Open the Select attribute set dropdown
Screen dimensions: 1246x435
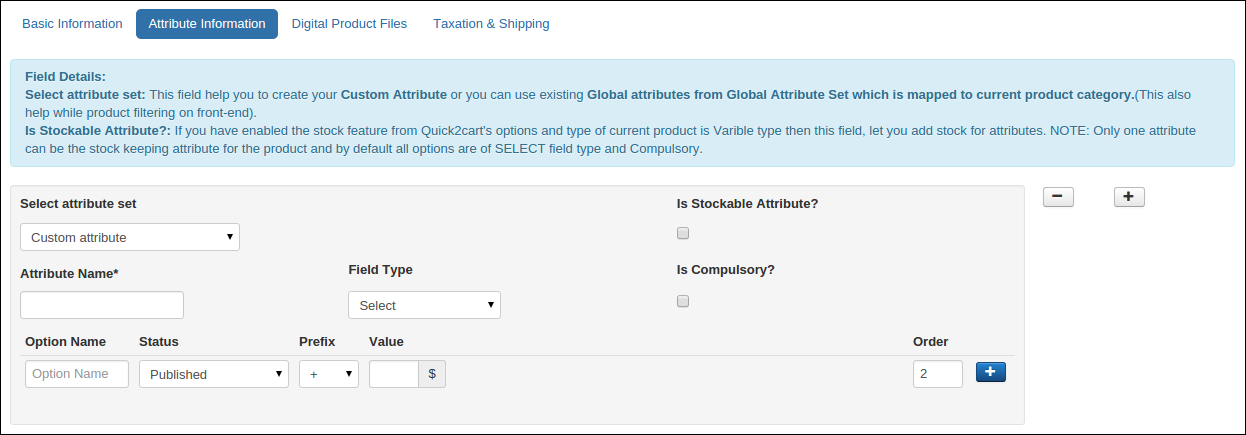click(x=130, y=238)
